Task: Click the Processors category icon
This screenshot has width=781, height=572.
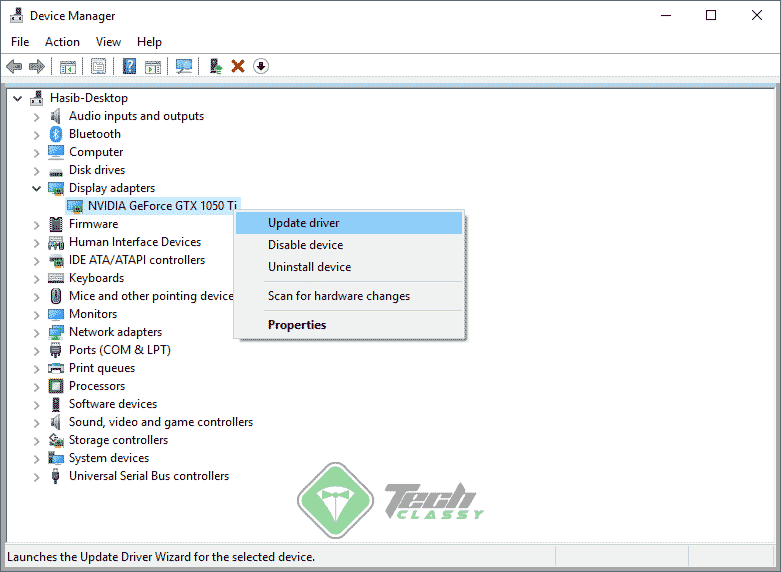Action: 56,386
